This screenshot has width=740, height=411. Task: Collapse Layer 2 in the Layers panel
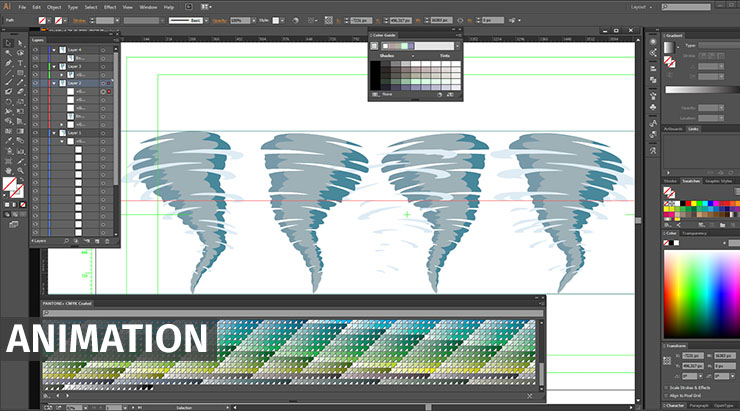coord(52,83)
